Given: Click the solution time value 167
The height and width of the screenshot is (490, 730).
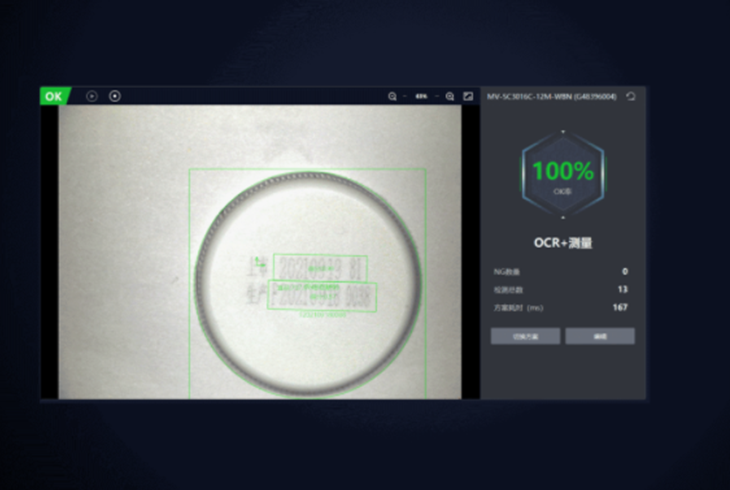Looking at the screenshot, I should pos(620,307).
